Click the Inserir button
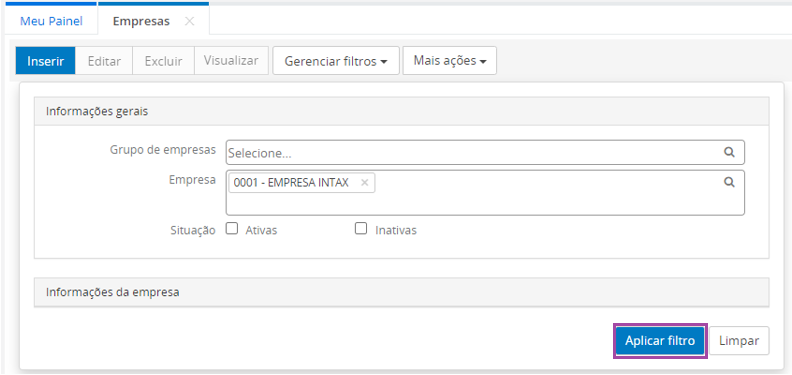This screenshot has width=792, height=375. (45, 61)
